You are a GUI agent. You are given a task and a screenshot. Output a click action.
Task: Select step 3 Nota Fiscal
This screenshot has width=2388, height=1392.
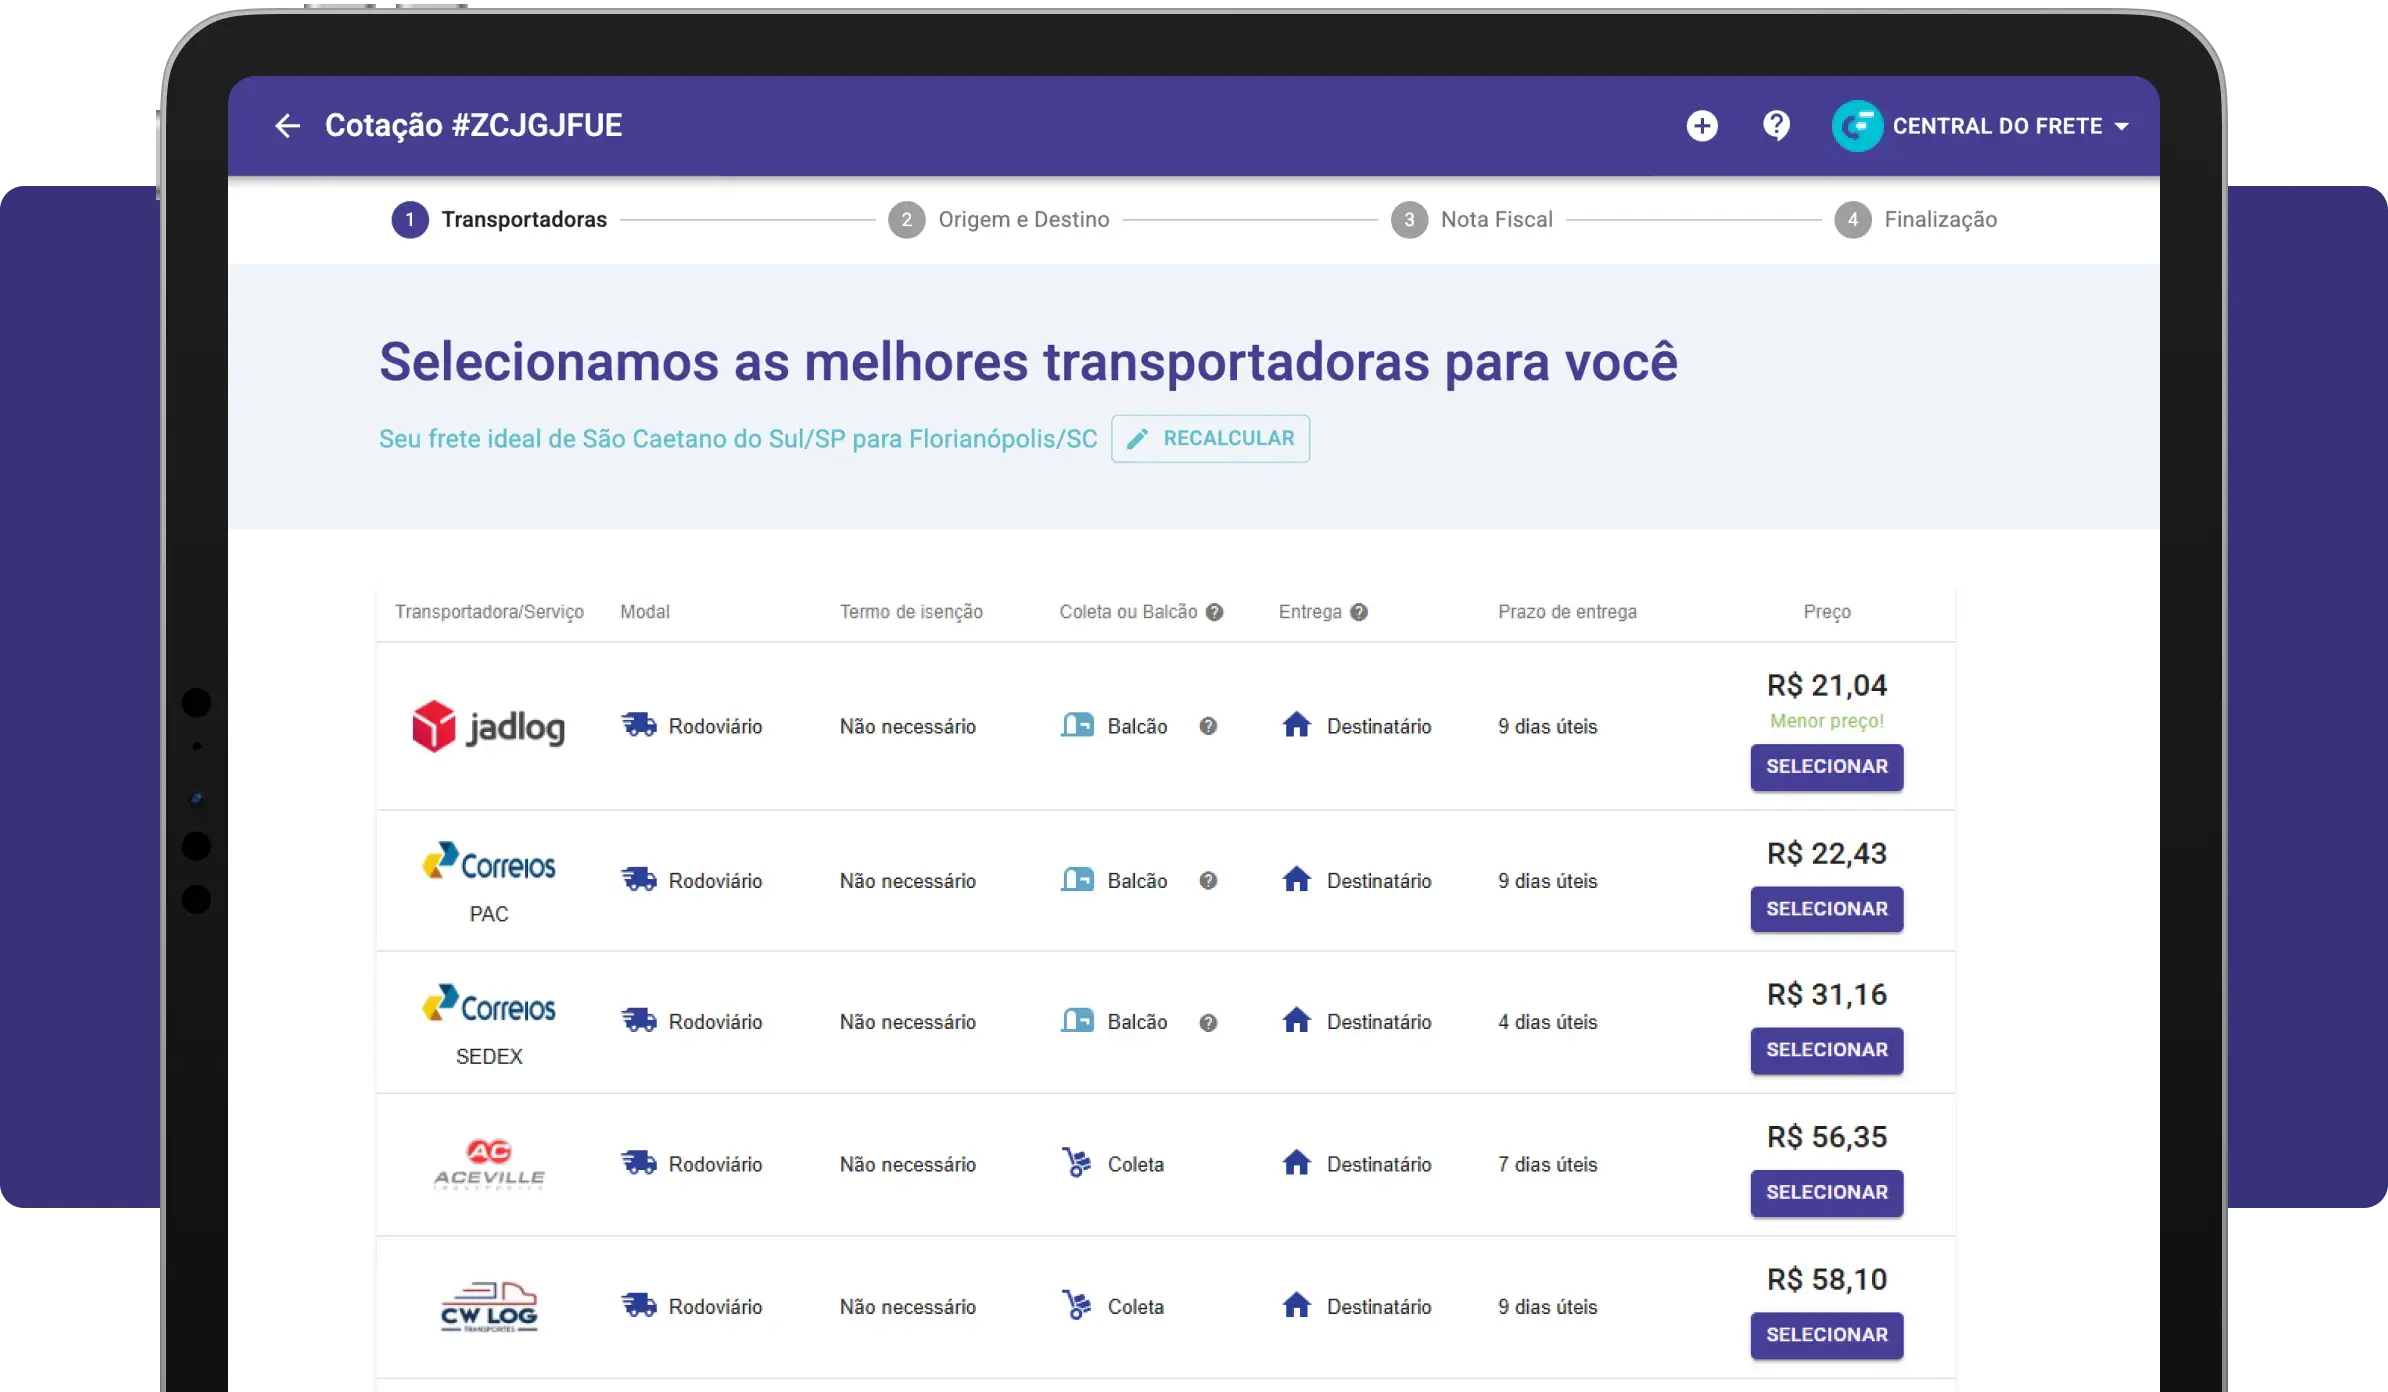coord(1472,220)
